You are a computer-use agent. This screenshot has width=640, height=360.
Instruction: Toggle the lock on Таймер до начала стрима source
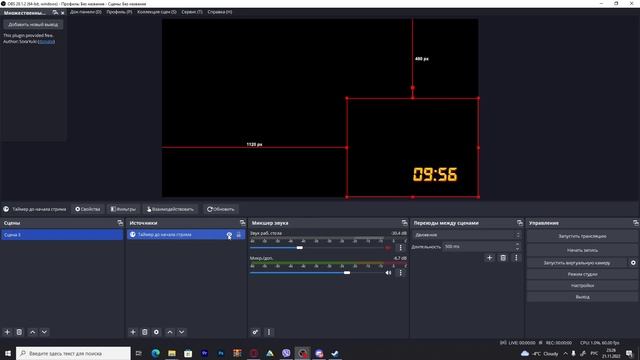pyautogui.click(x=239, y=235)
